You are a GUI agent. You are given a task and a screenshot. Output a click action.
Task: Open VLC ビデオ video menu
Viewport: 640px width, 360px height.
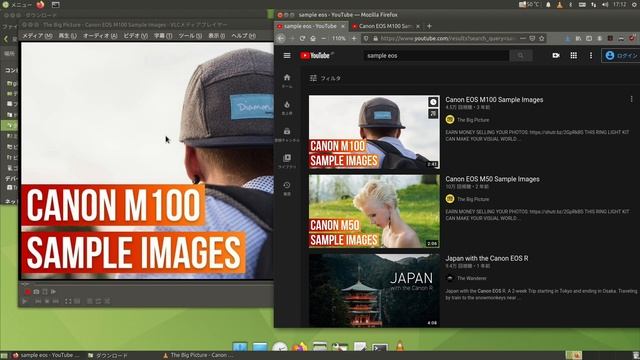(x=136, y=36)
